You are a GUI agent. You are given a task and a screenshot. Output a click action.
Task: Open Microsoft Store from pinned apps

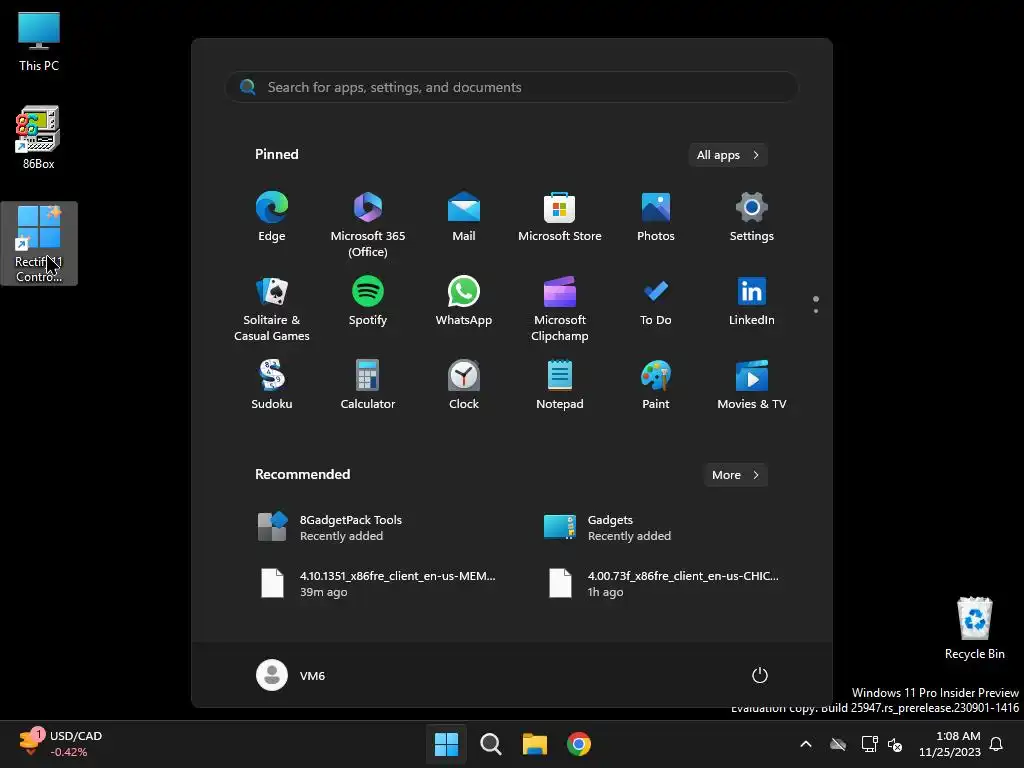[x=560, y=217]
